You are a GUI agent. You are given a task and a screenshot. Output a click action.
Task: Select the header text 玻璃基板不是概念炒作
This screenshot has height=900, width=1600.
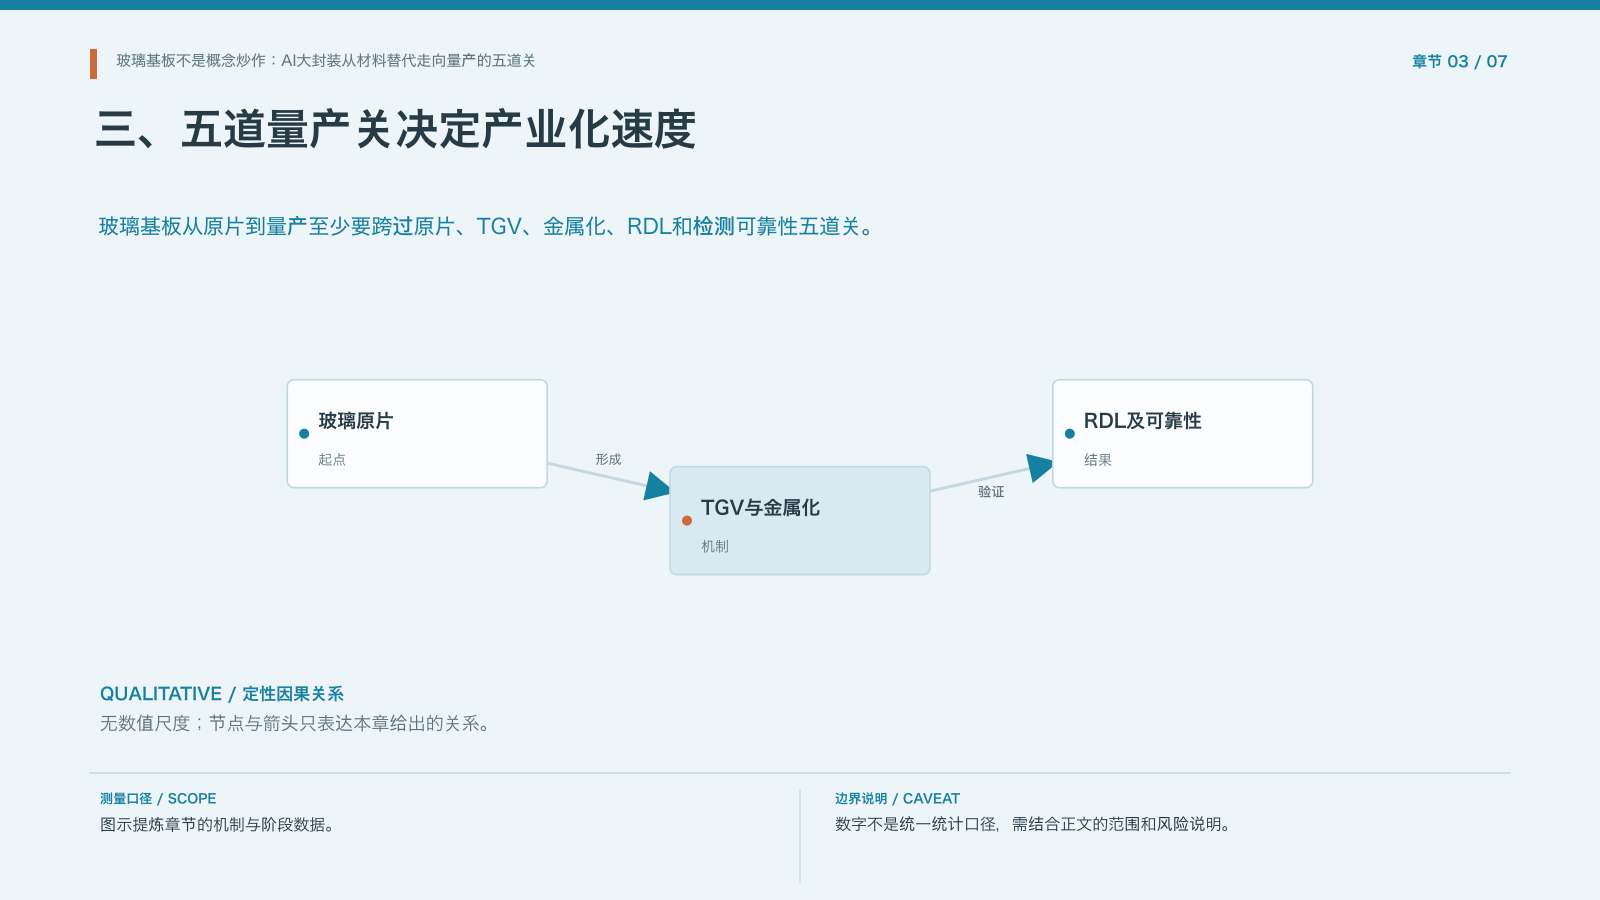coord(191,61)
